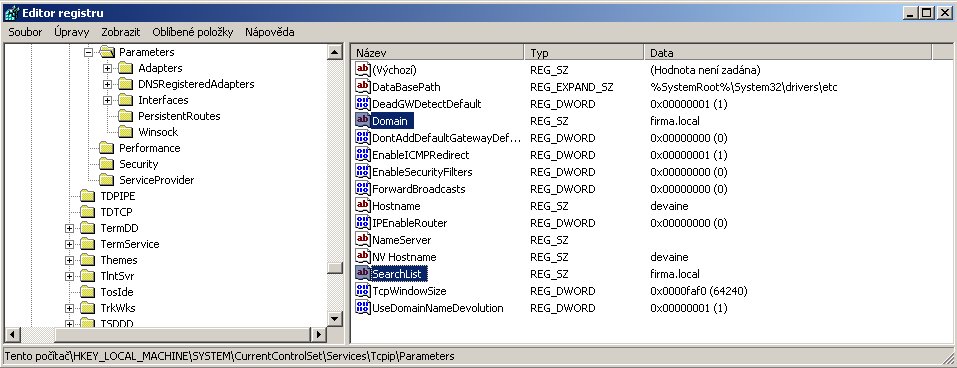This screenshot has height=368, width=957.
Task: Click the %SystemRoot%\System32\drivers\etc data cell
Action: click(743, 87)
